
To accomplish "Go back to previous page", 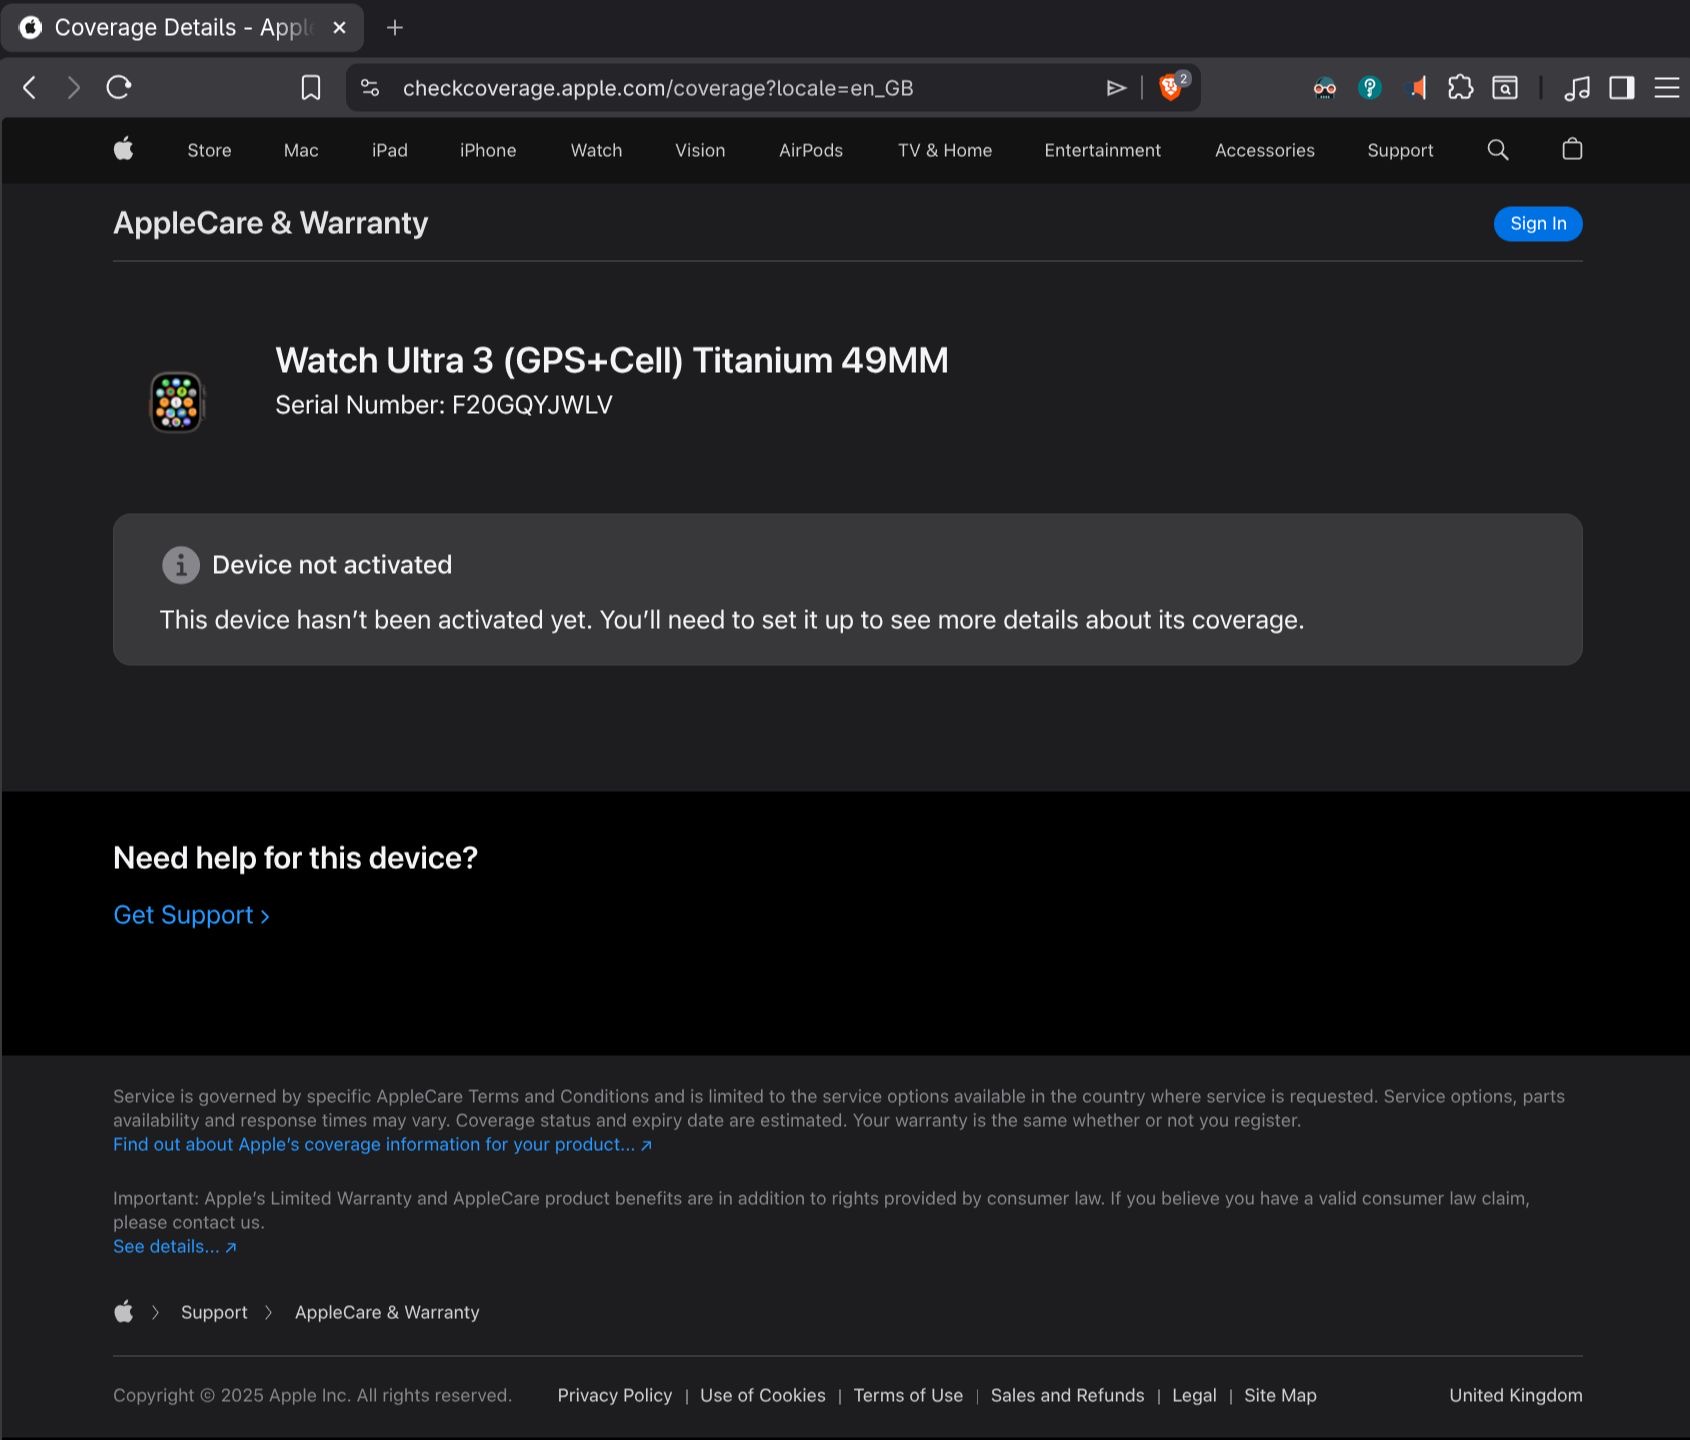I will (30, 88).
